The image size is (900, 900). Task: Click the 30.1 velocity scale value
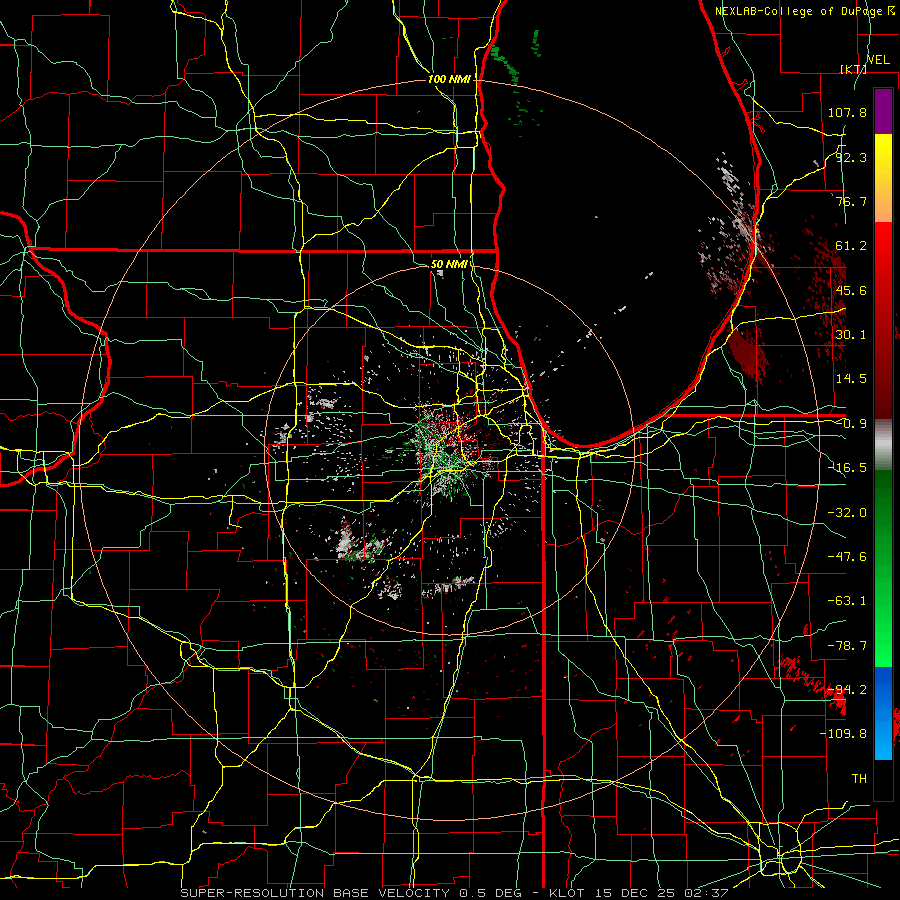coord(851,335)
